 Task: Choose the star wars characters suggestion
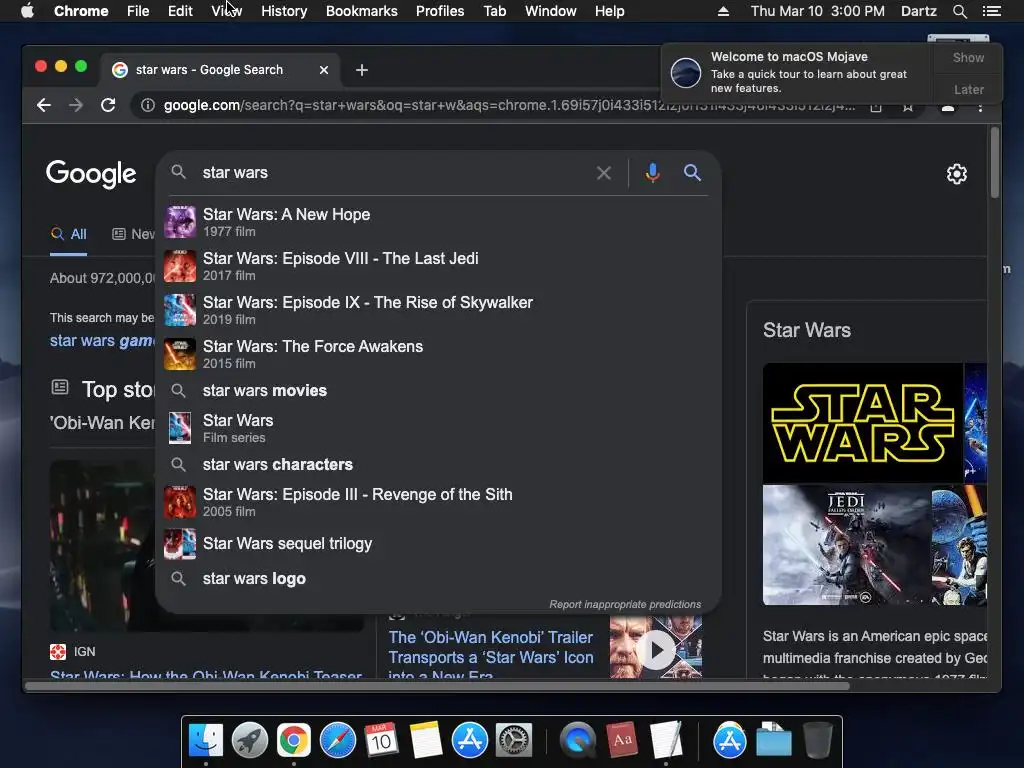click(x=438, y=464)
